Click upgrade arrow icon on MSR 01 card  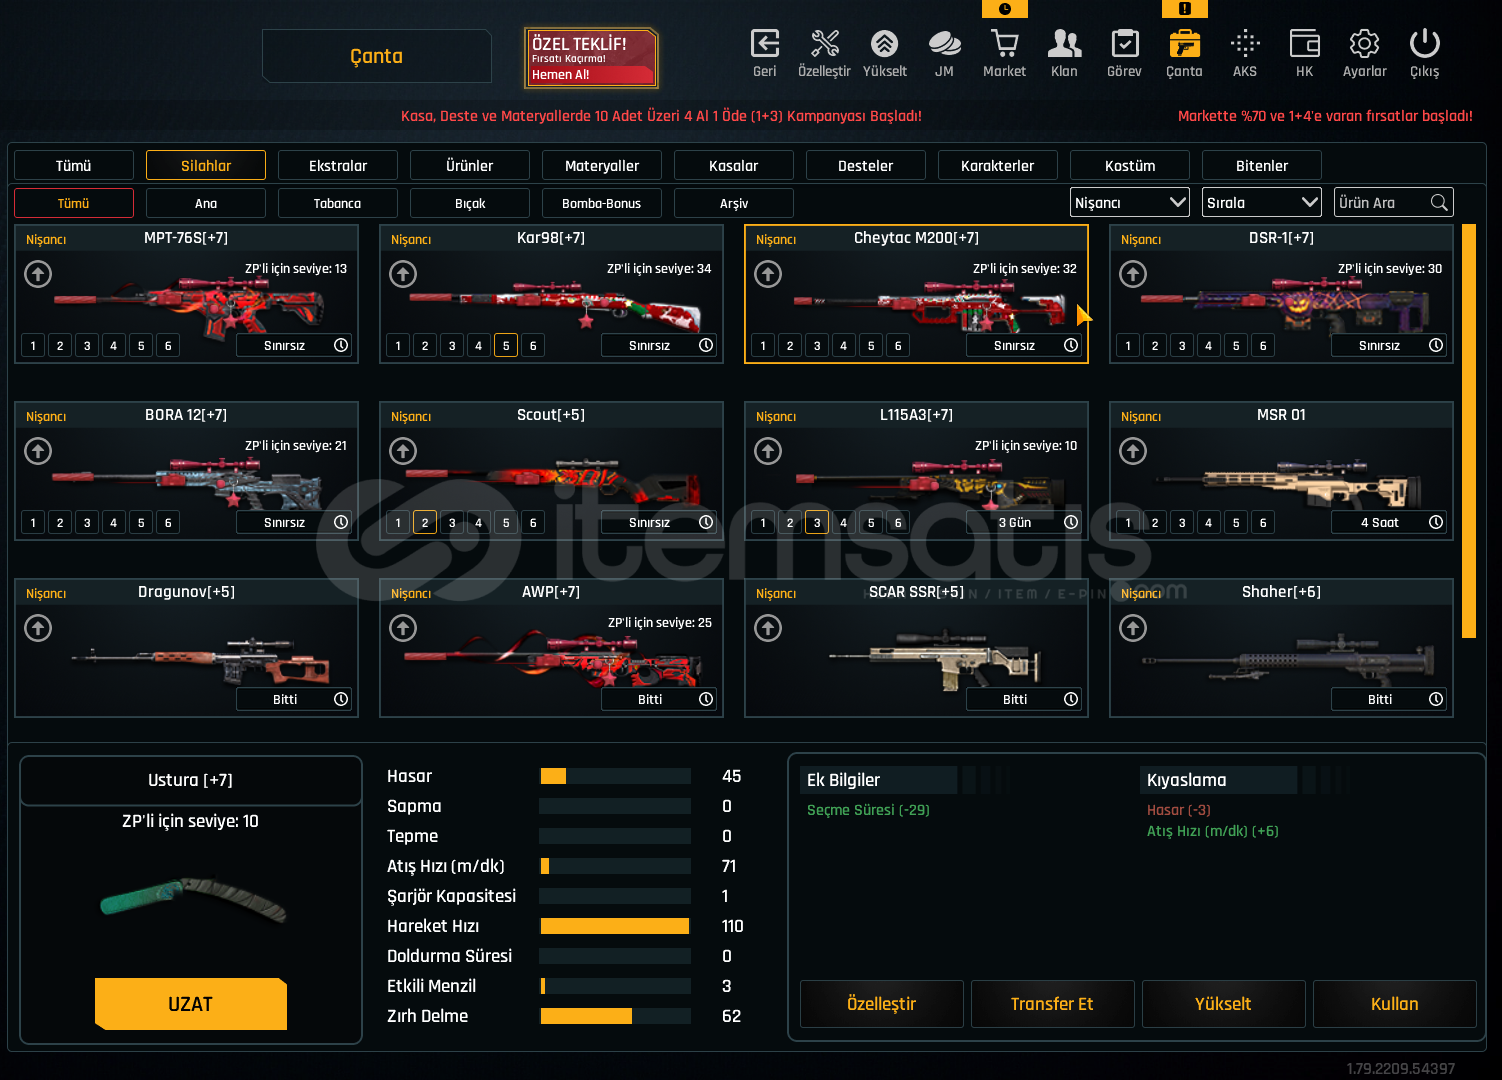click(1133, 451)
